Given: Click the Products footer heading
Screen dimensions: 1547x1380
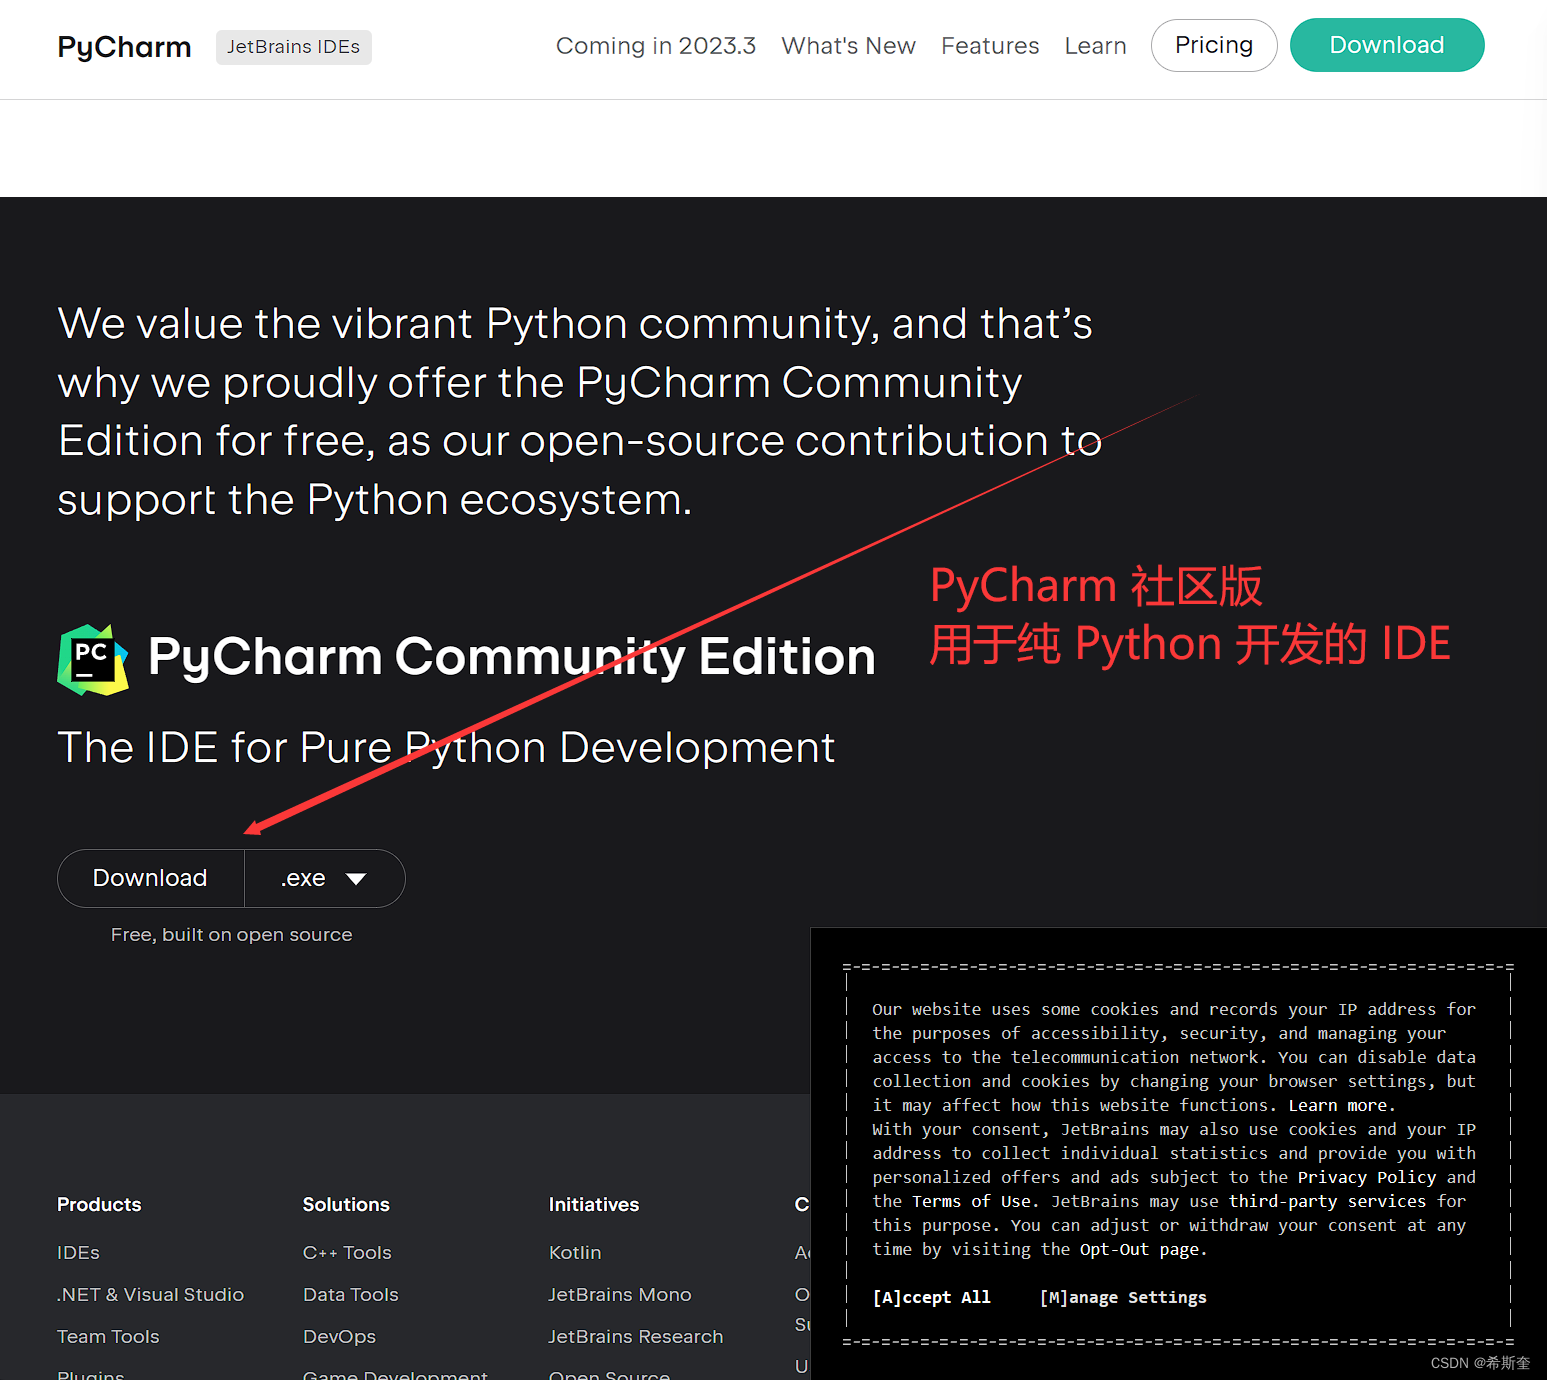Looking at the screenshot, I should click(x=99, y=1204).
